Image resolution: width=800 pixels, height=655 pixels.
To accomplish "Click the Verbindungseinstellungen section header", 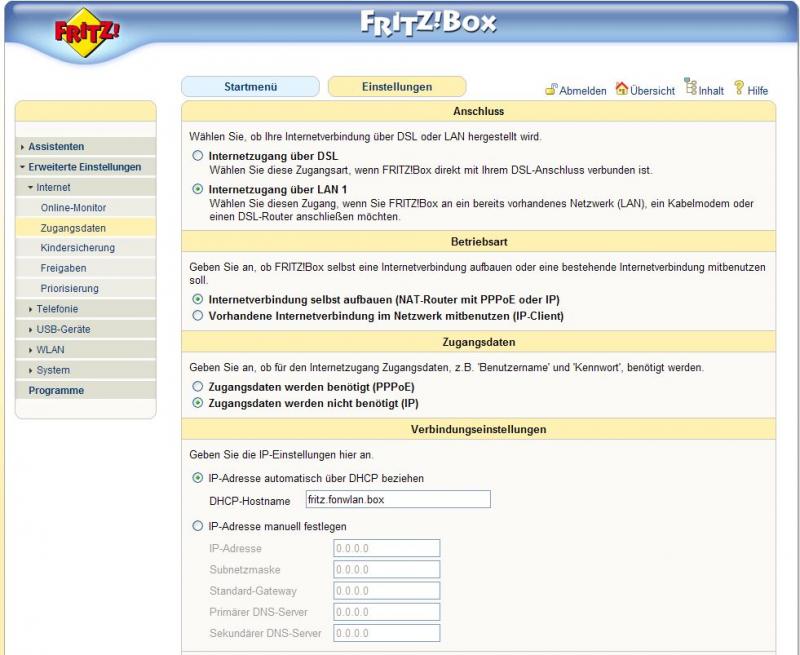I will click(479, 429).
